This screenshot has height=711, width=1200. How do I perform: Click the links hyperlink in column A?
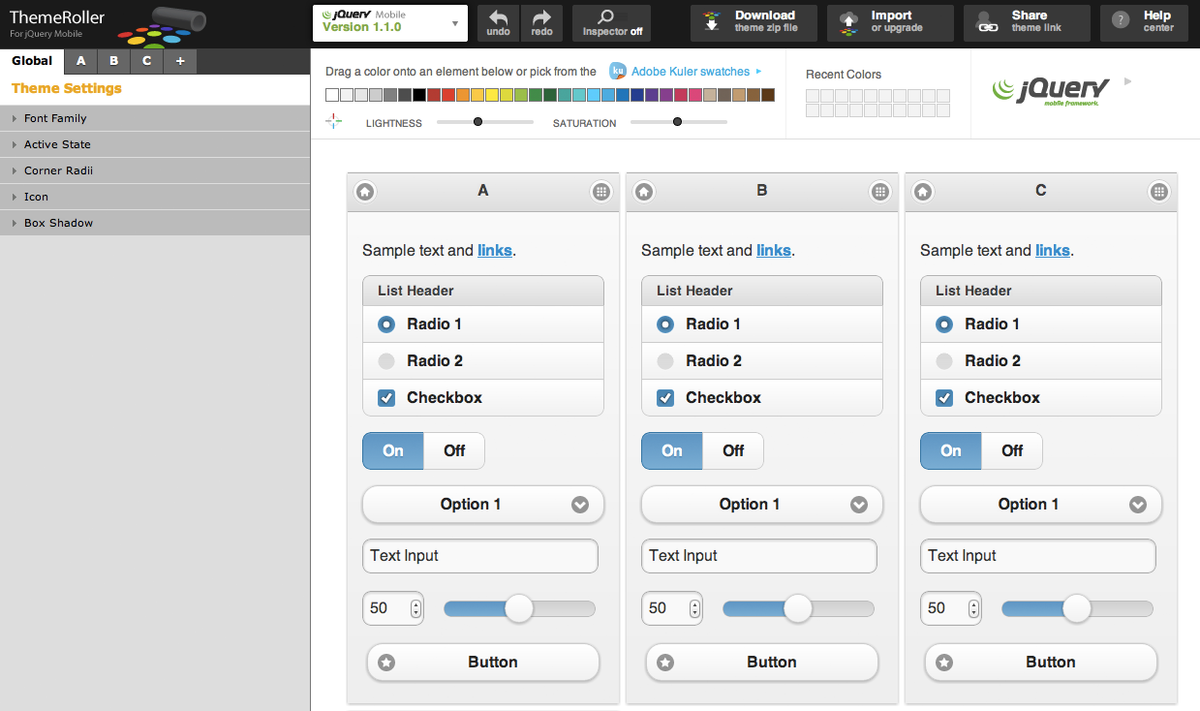pyautogui.click(x=494, y=250)
